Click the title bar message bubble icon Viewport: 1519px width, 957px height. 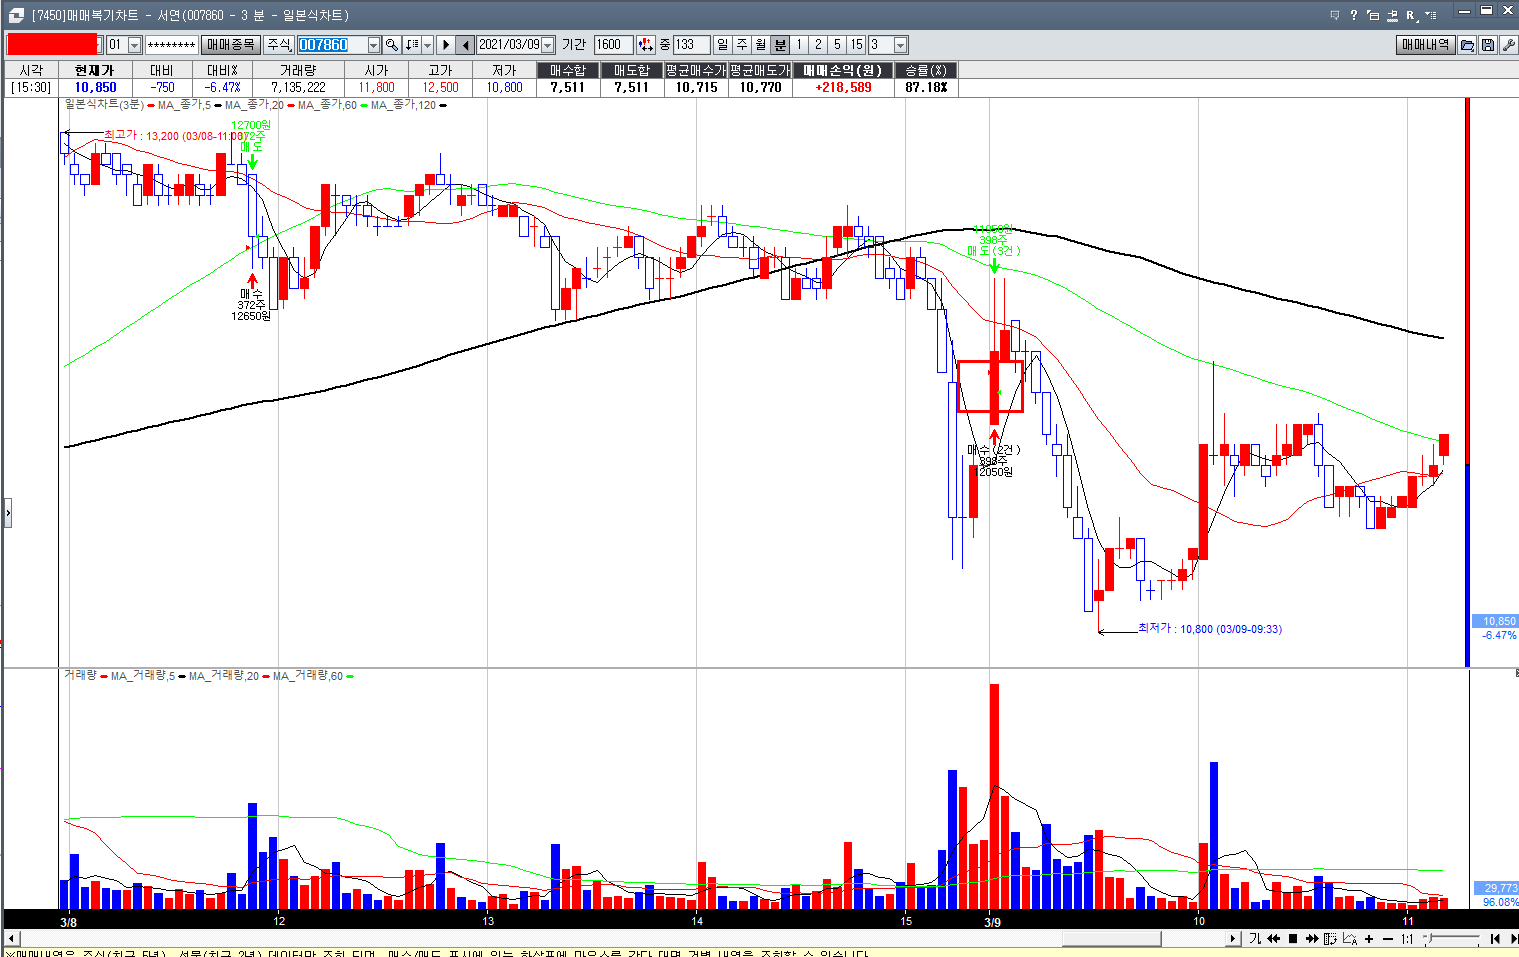pos(1335,15)
